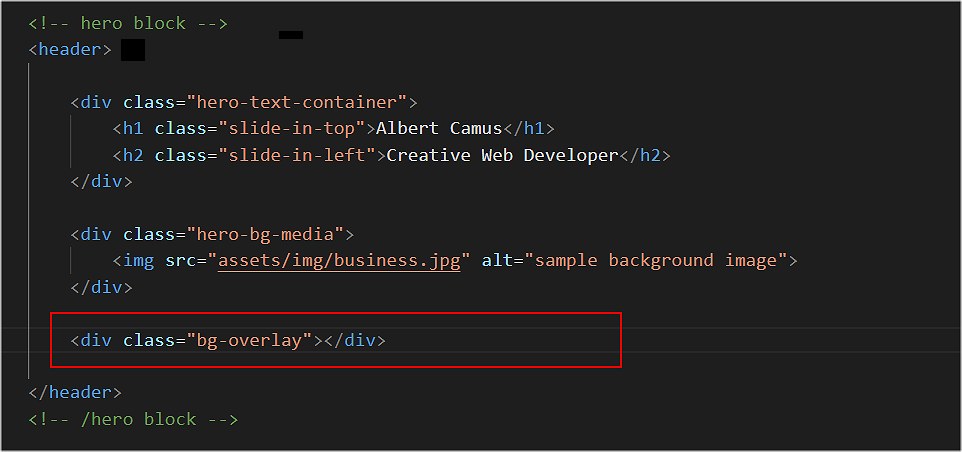Click the h1 opening tag
This screenshot has height=452, width=962.
tap(133, 129)
